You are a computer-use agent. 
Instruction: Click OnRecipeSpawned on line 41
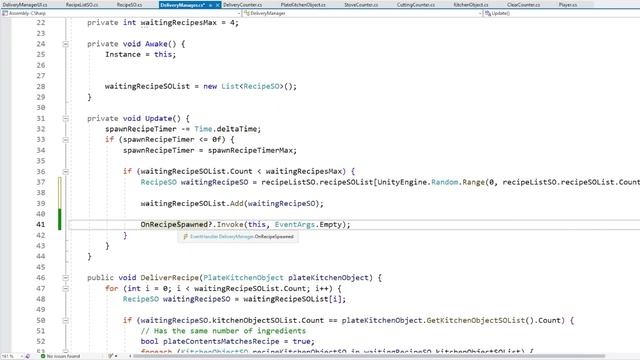click(174, 224)
